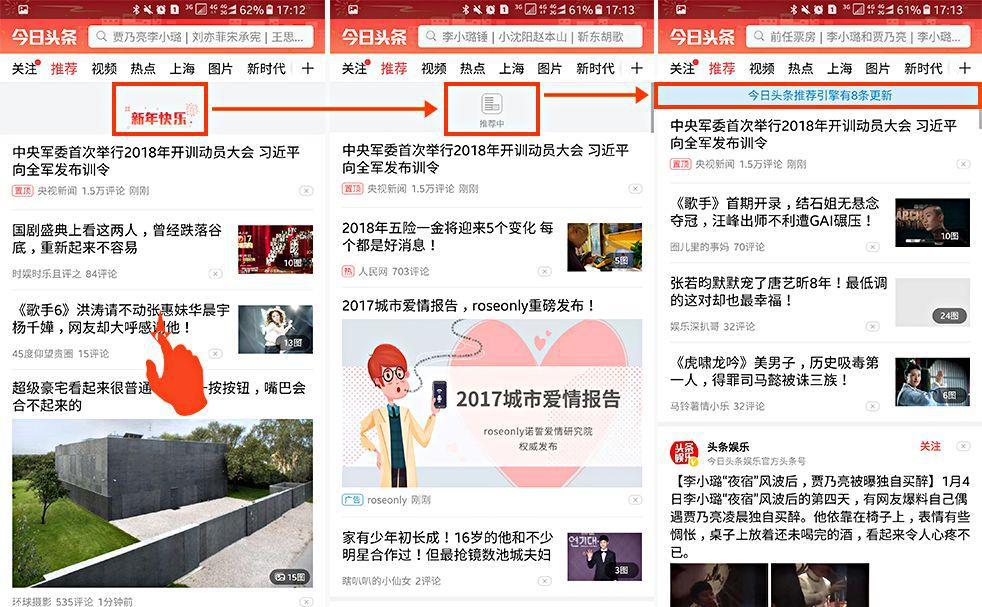Tap the 新年快乐 refresh banner graphic
Screen dimensions: 982x607
[x=160, y=115]
